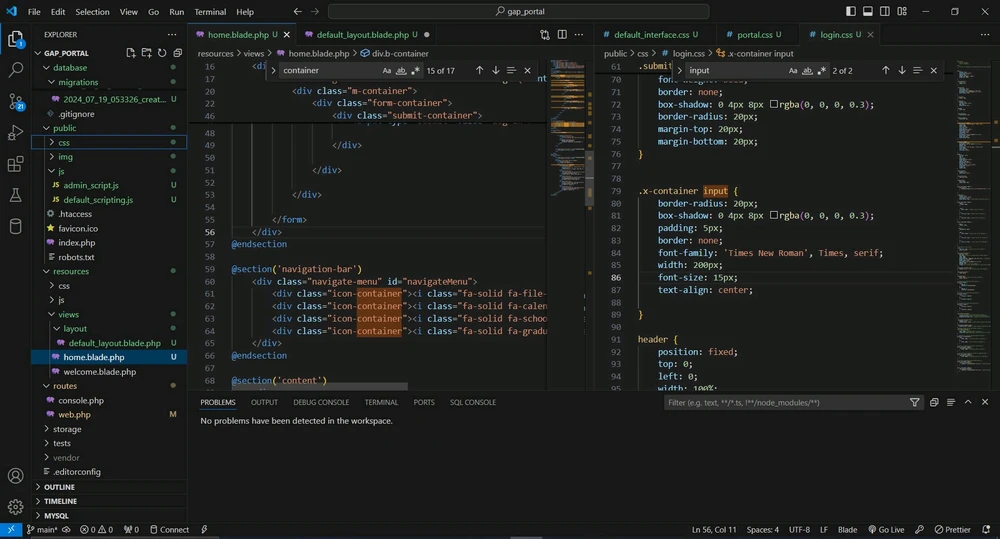
Task: Open the Search view in activity bar
Action: 15,71
